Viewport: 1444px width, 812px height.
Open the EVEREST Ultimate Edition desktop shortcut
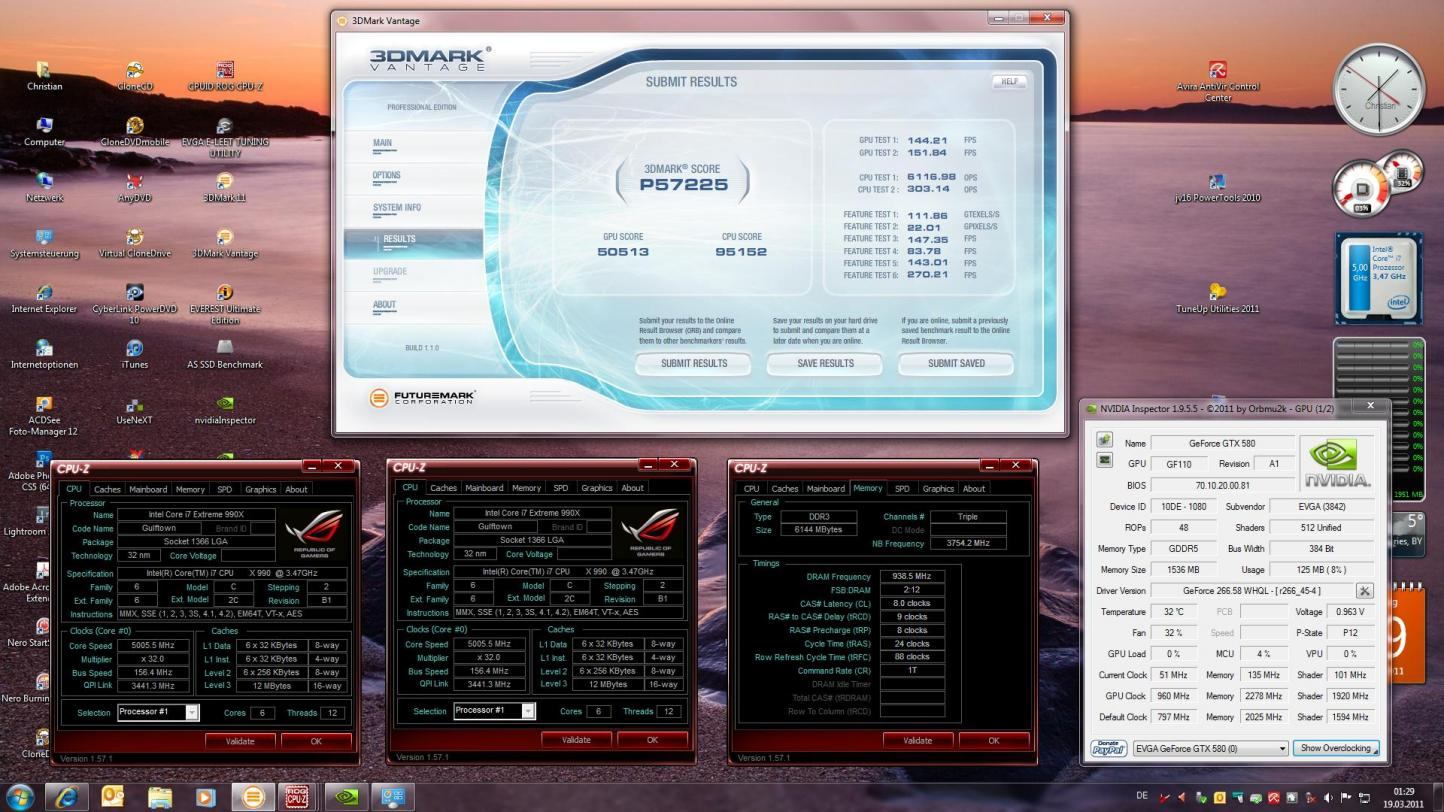[x=225, y=304]
